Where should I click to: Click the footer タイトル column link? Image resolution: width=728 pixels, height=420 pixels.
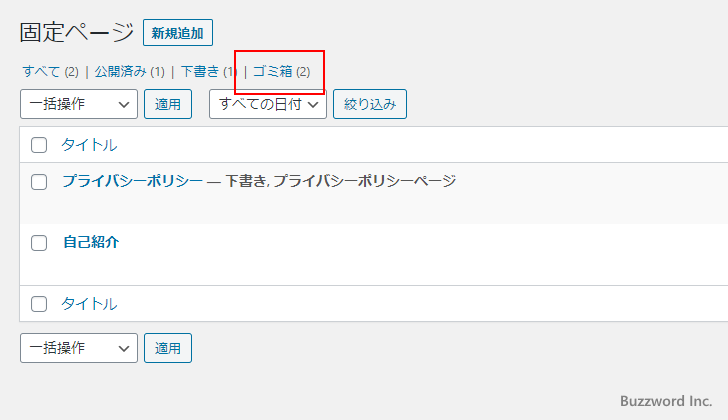89,304
